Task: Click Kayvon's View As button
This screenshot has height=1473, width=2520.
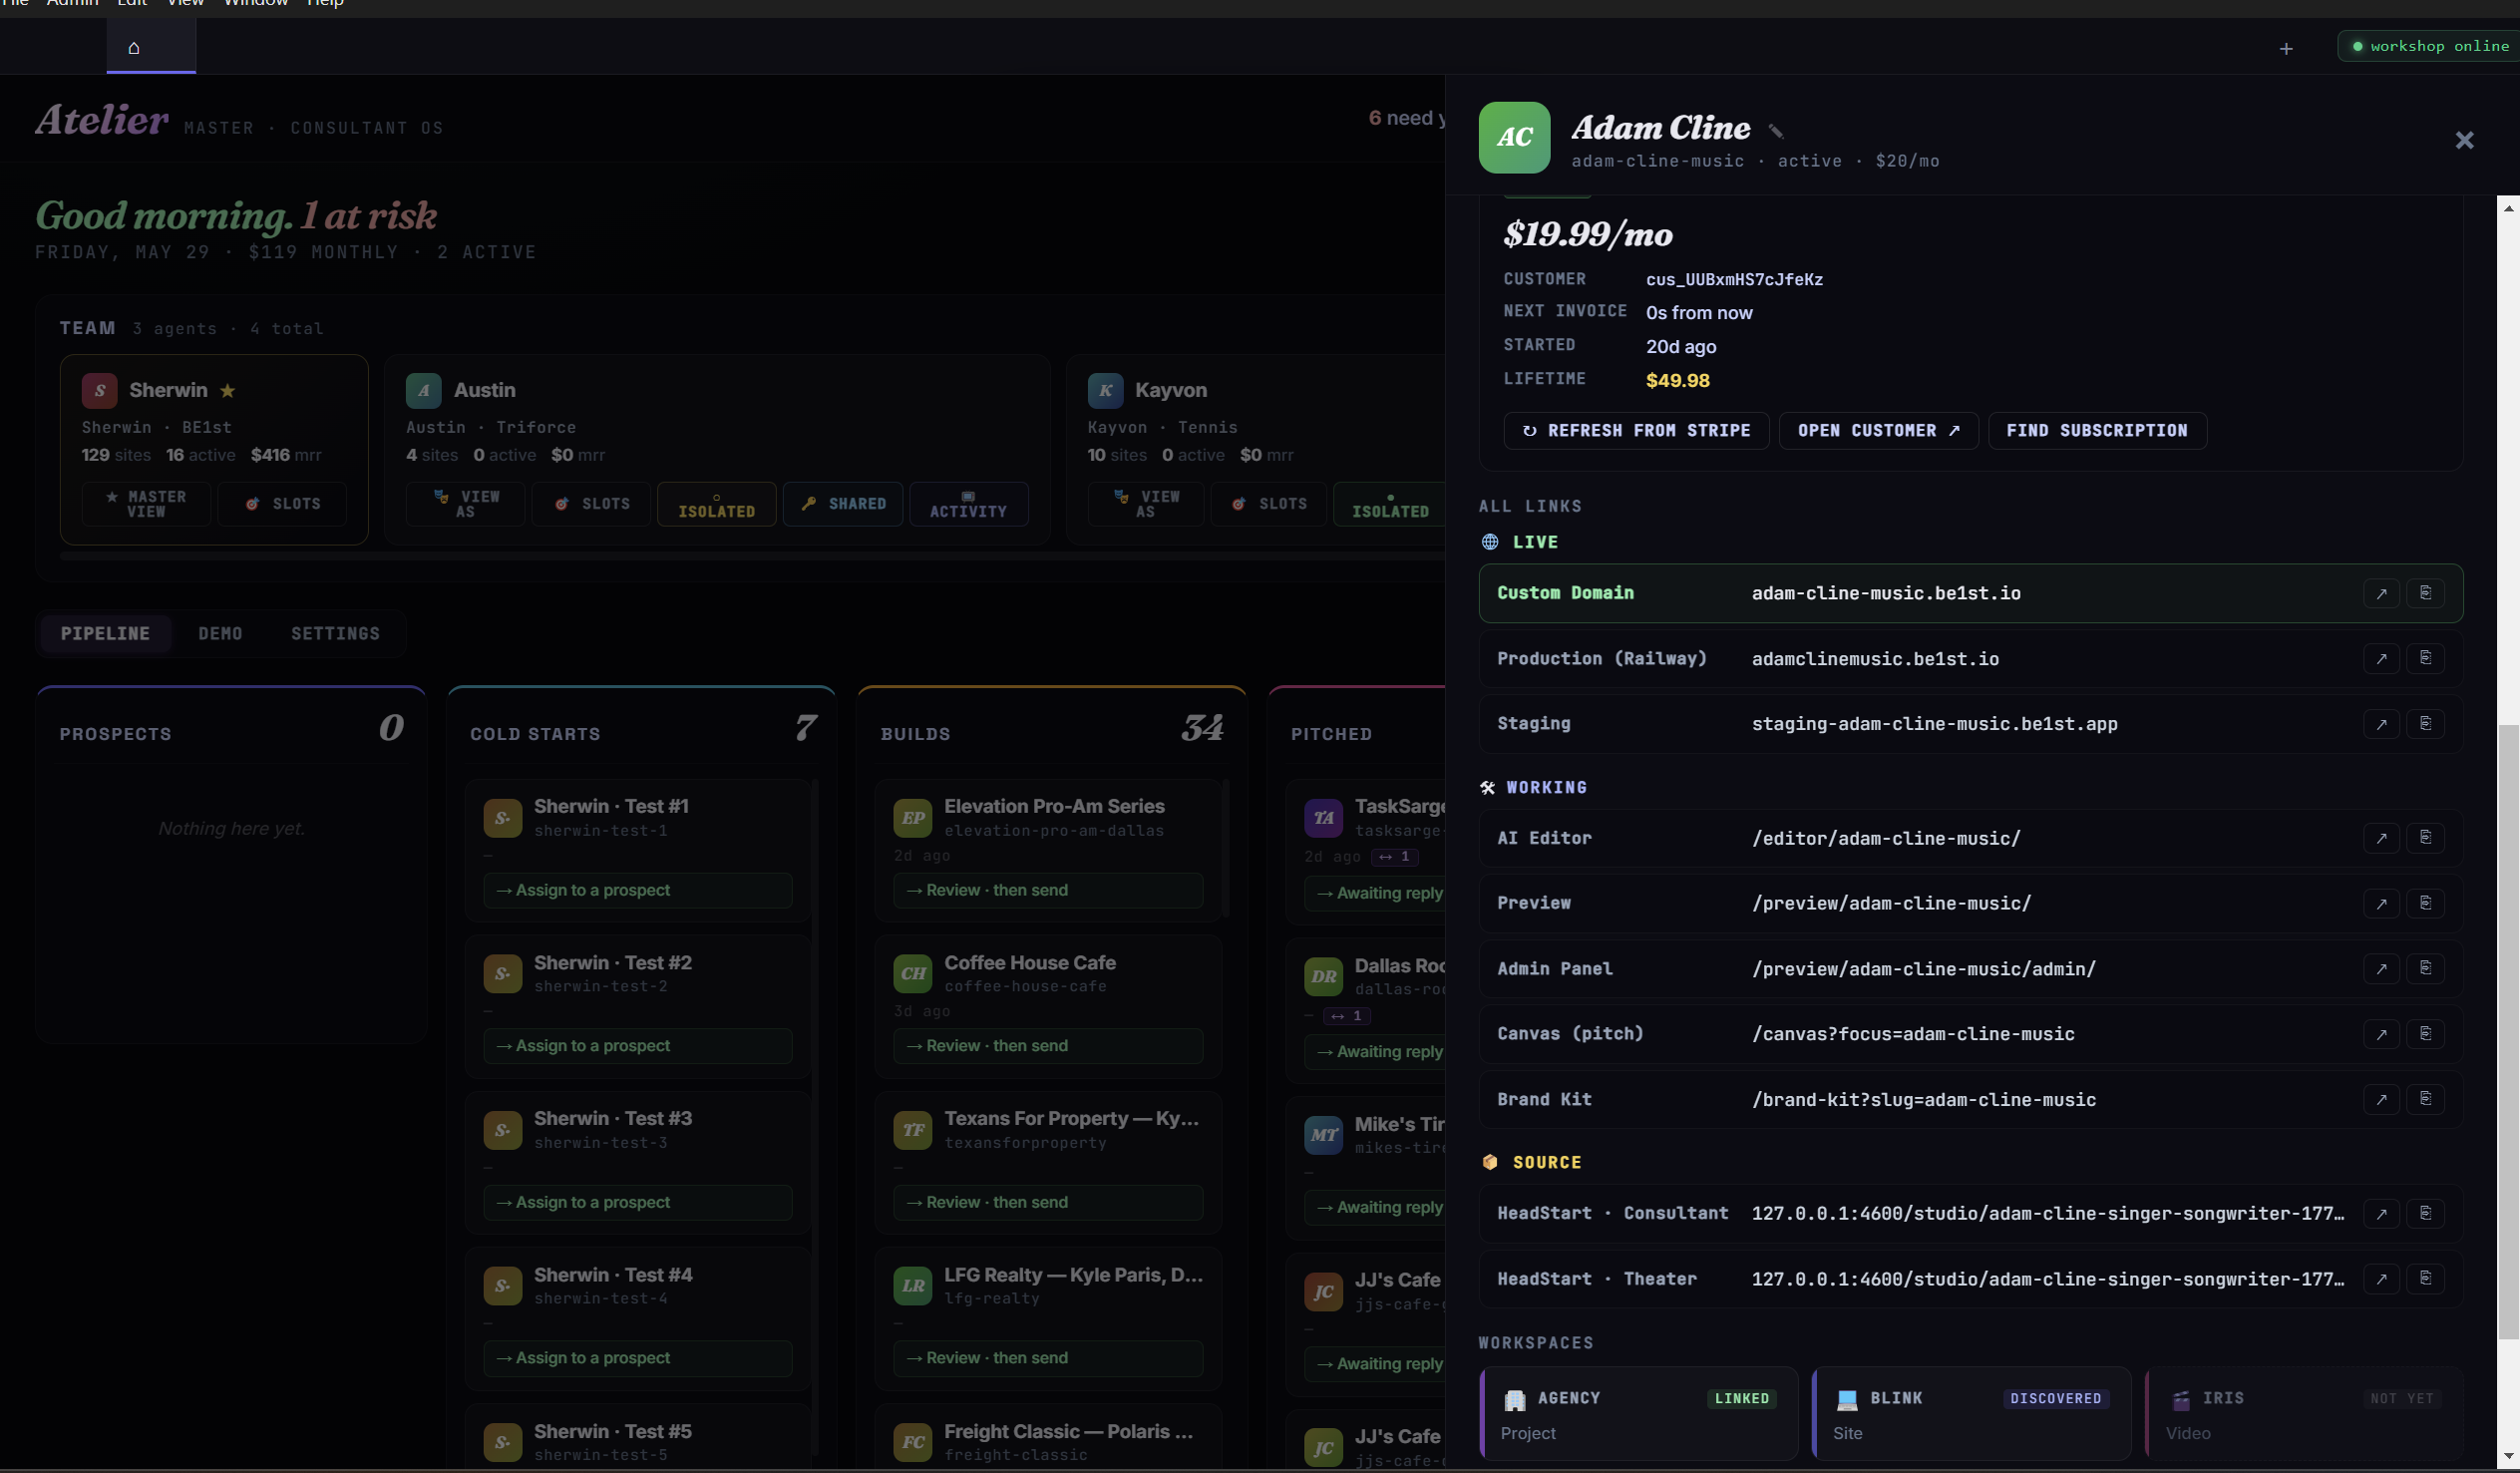Action: (1146, 504)
